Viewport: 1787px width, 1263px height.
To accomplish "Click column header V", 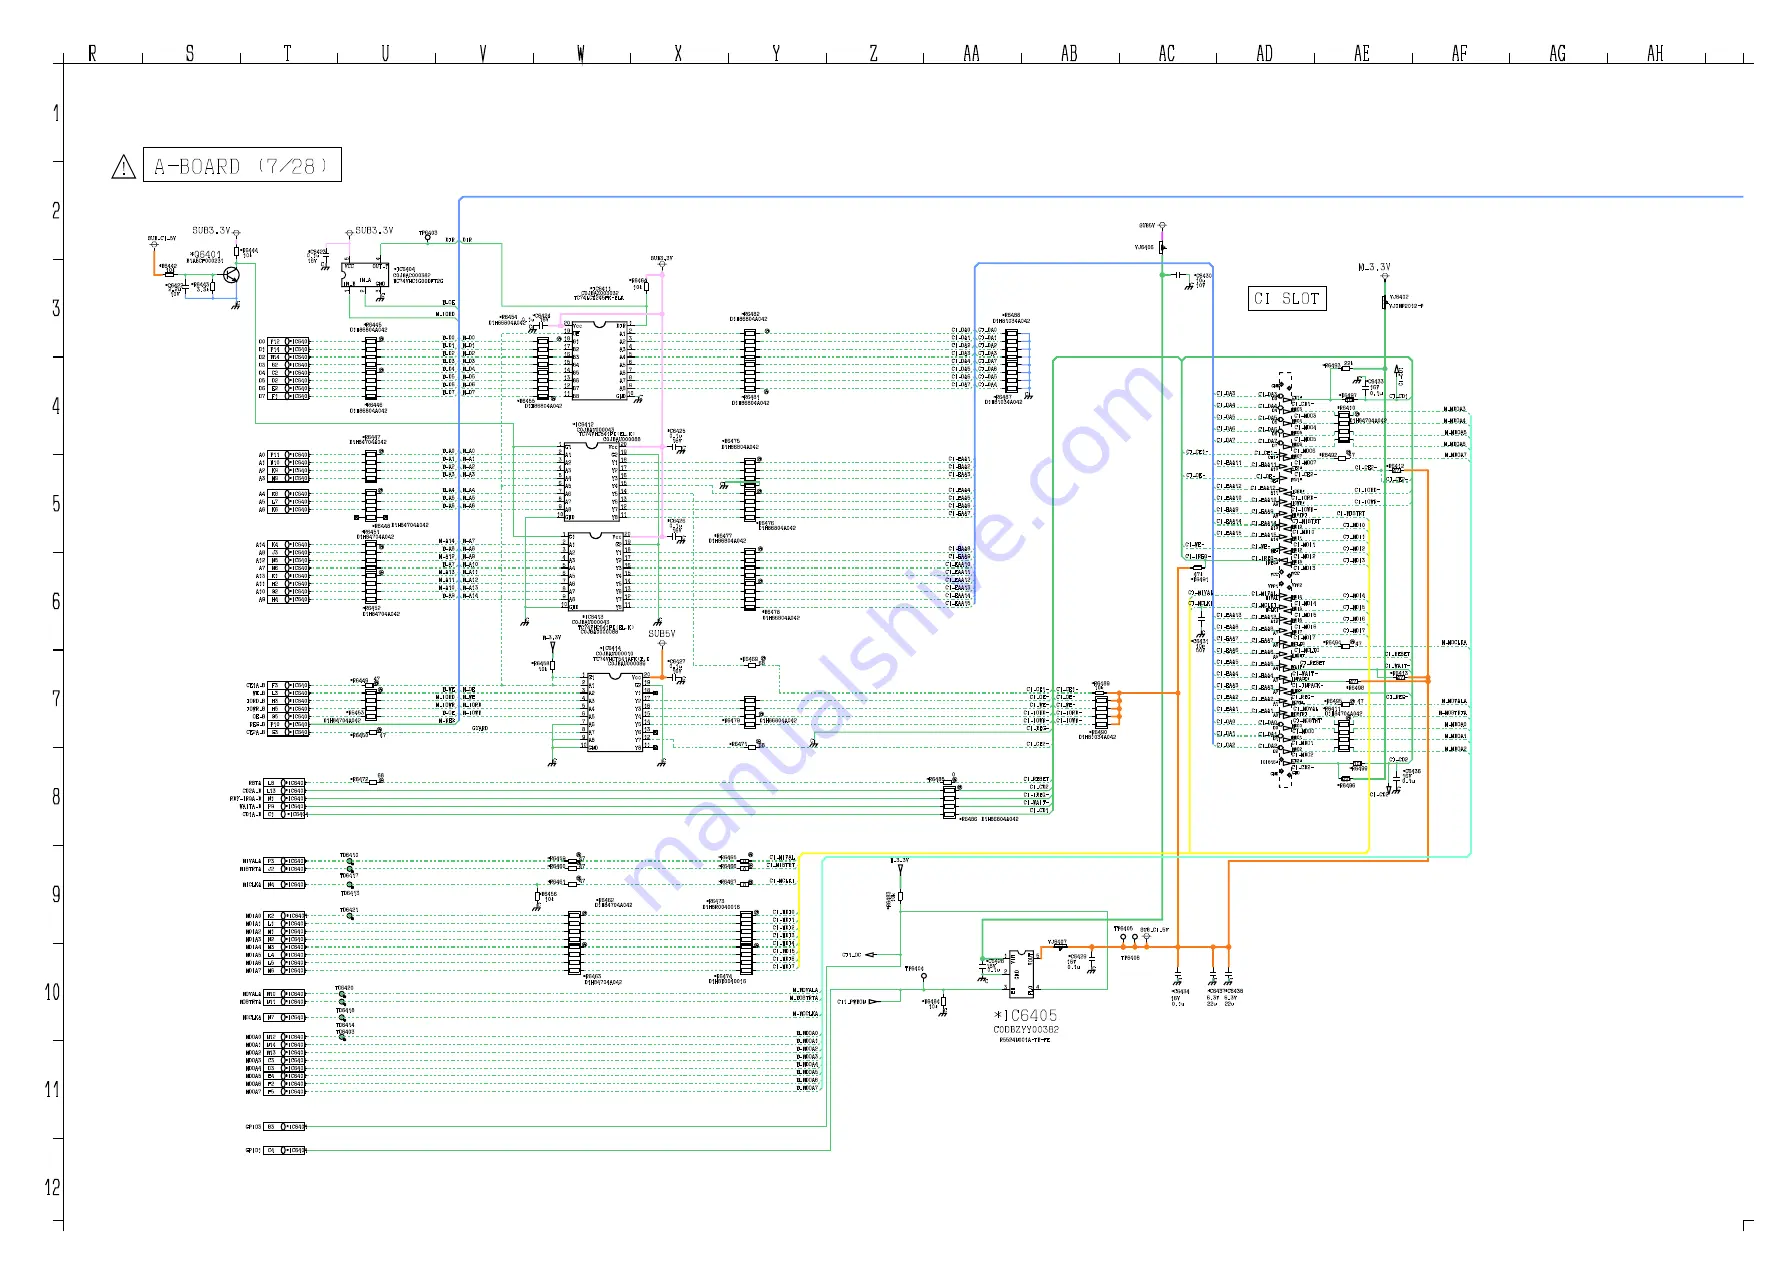I will pyautogui.click(x=483, y=54).
